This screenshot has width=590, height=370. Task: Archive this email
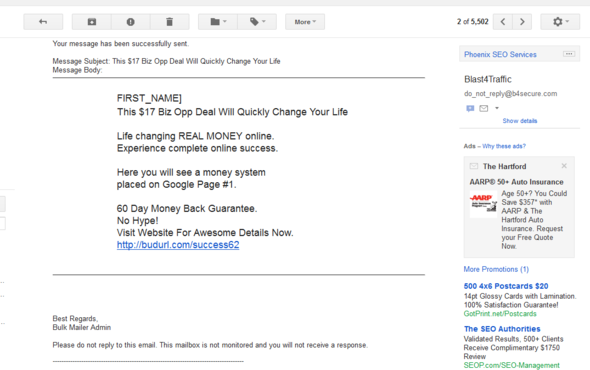[92, 22]
